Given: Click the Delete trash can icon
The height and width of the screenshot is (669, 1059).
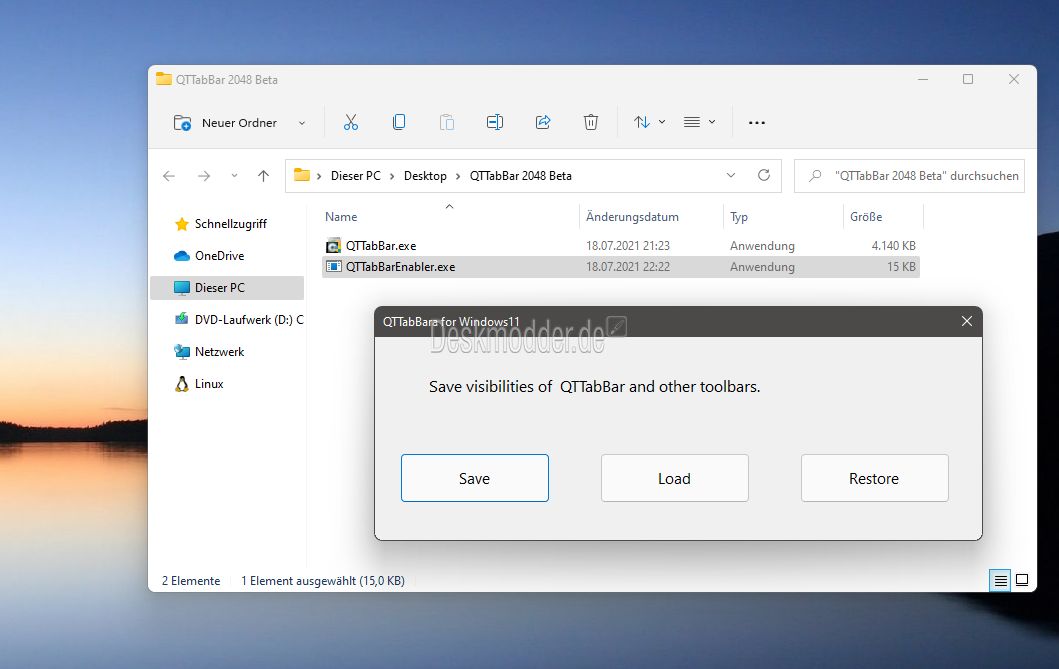Looking at the screenshot, I should (591, 122).
